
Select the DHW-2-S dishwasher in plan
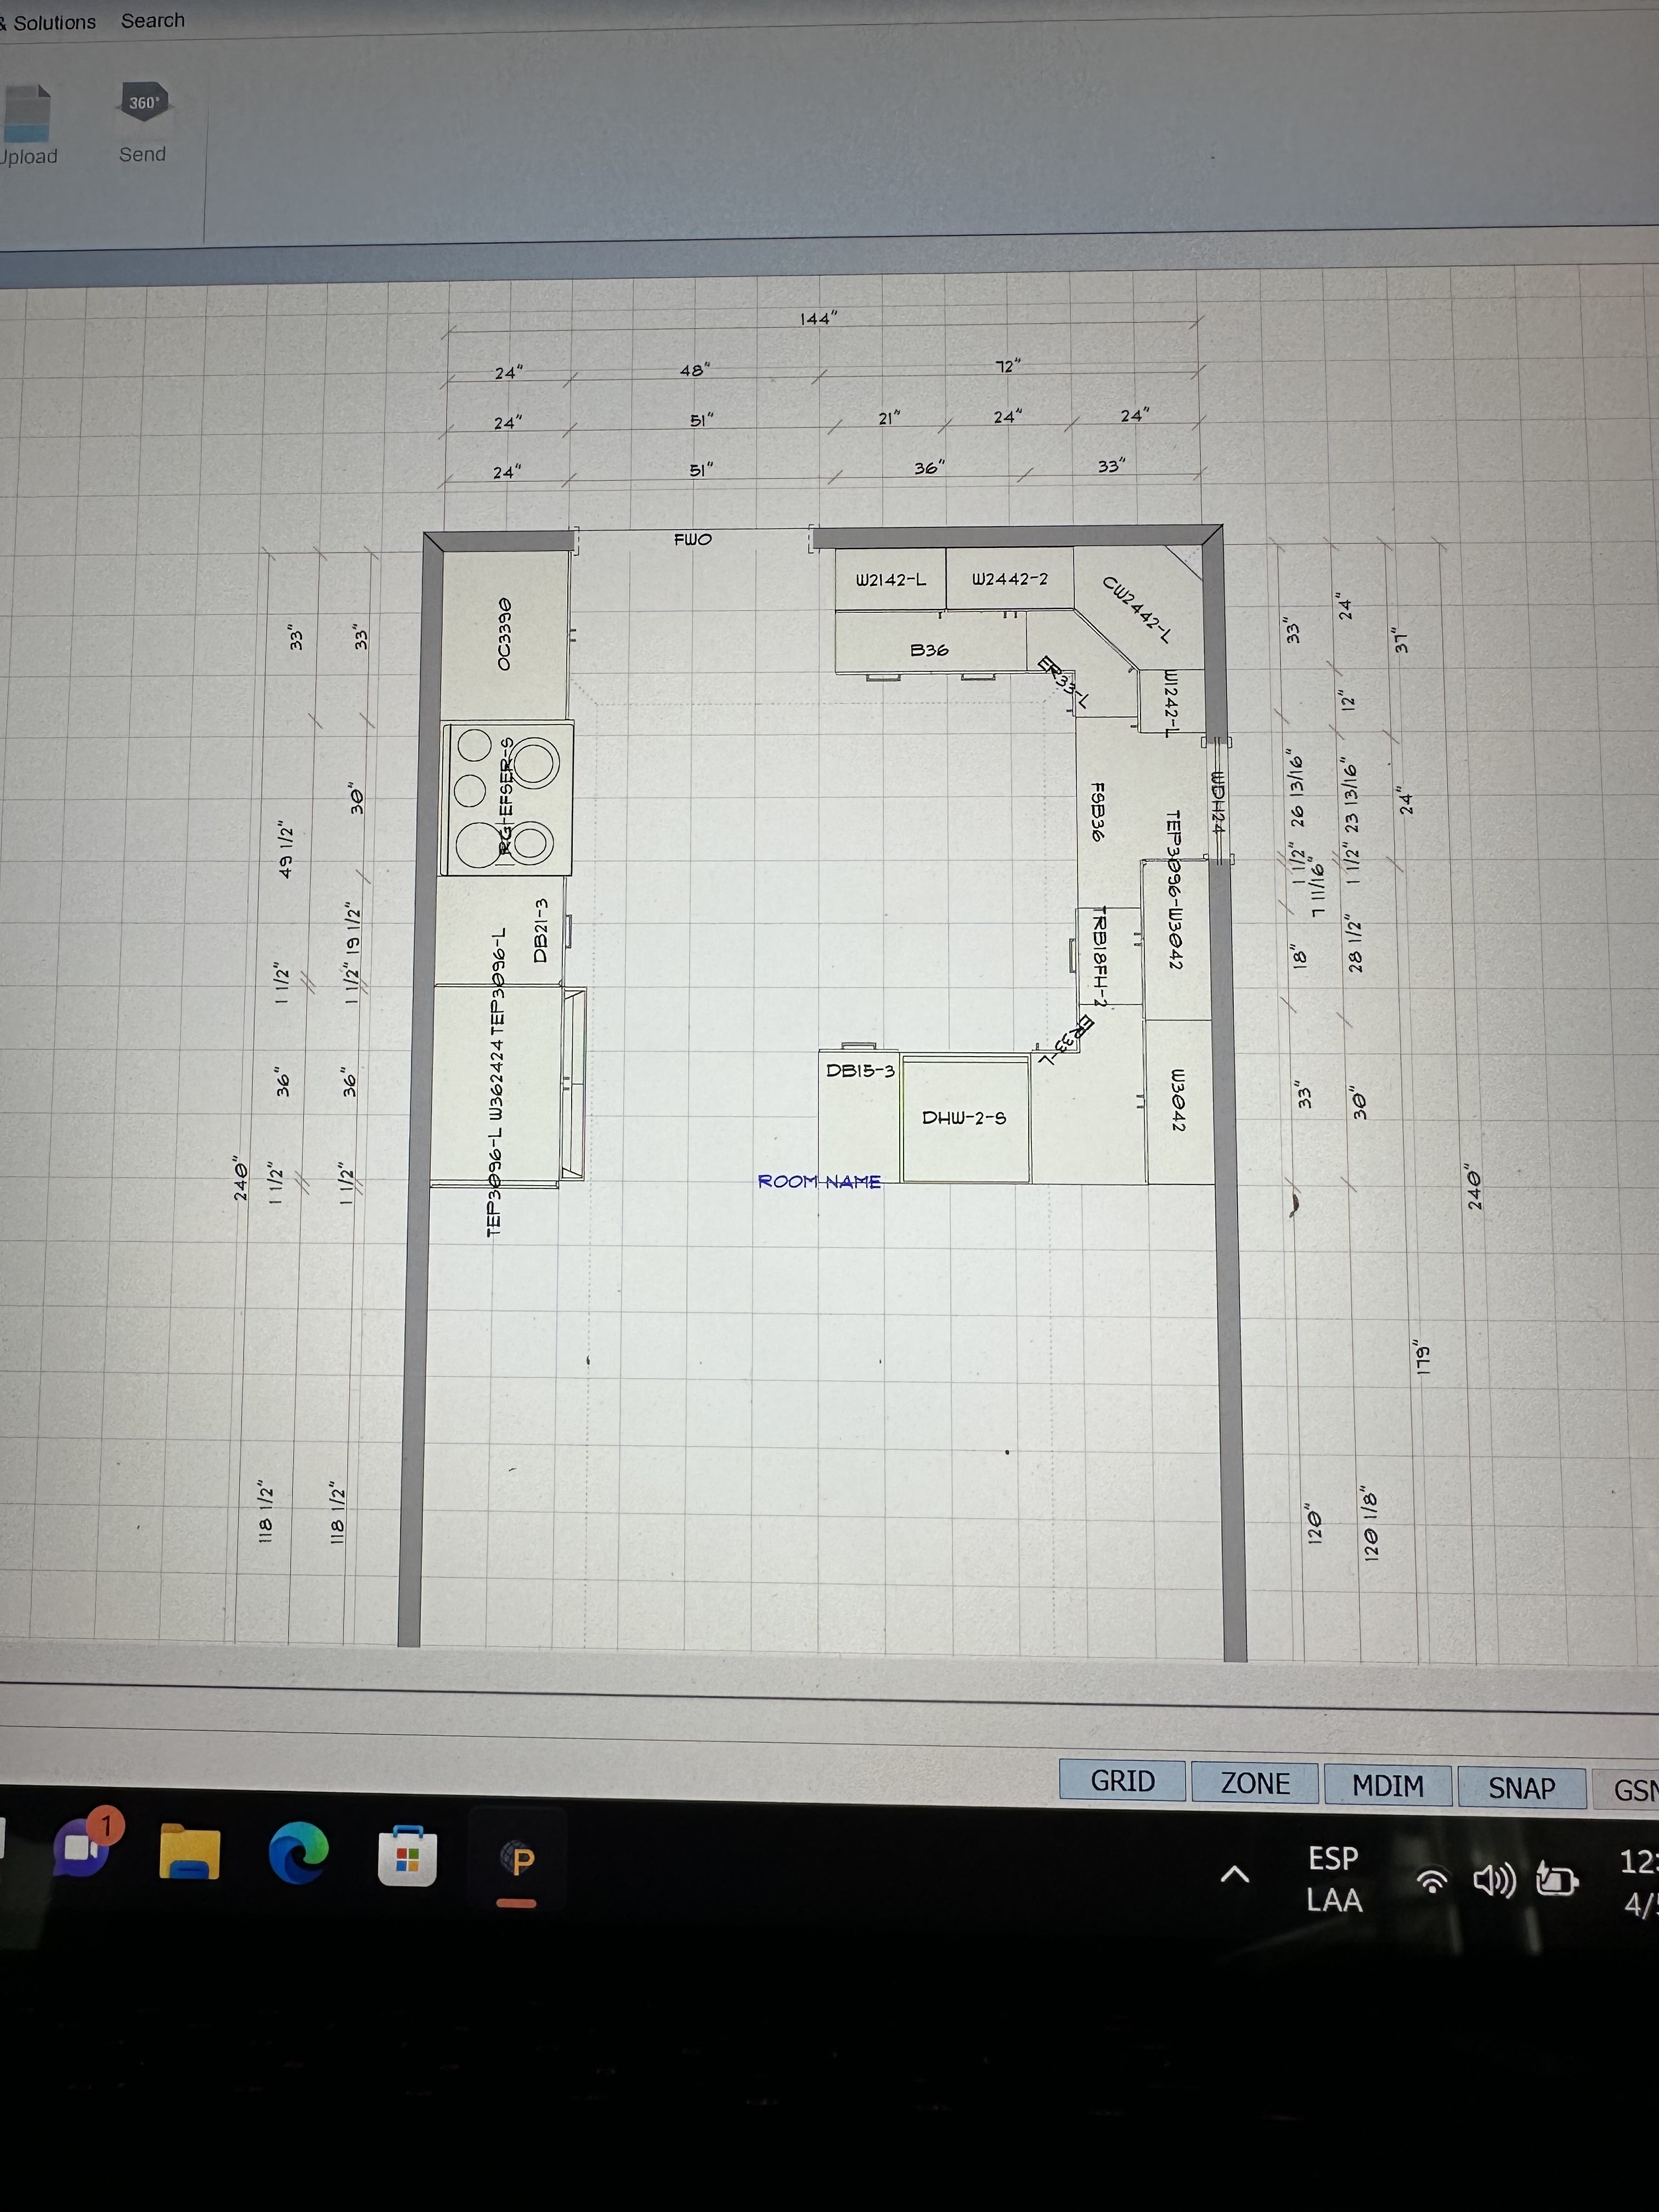964,1119
